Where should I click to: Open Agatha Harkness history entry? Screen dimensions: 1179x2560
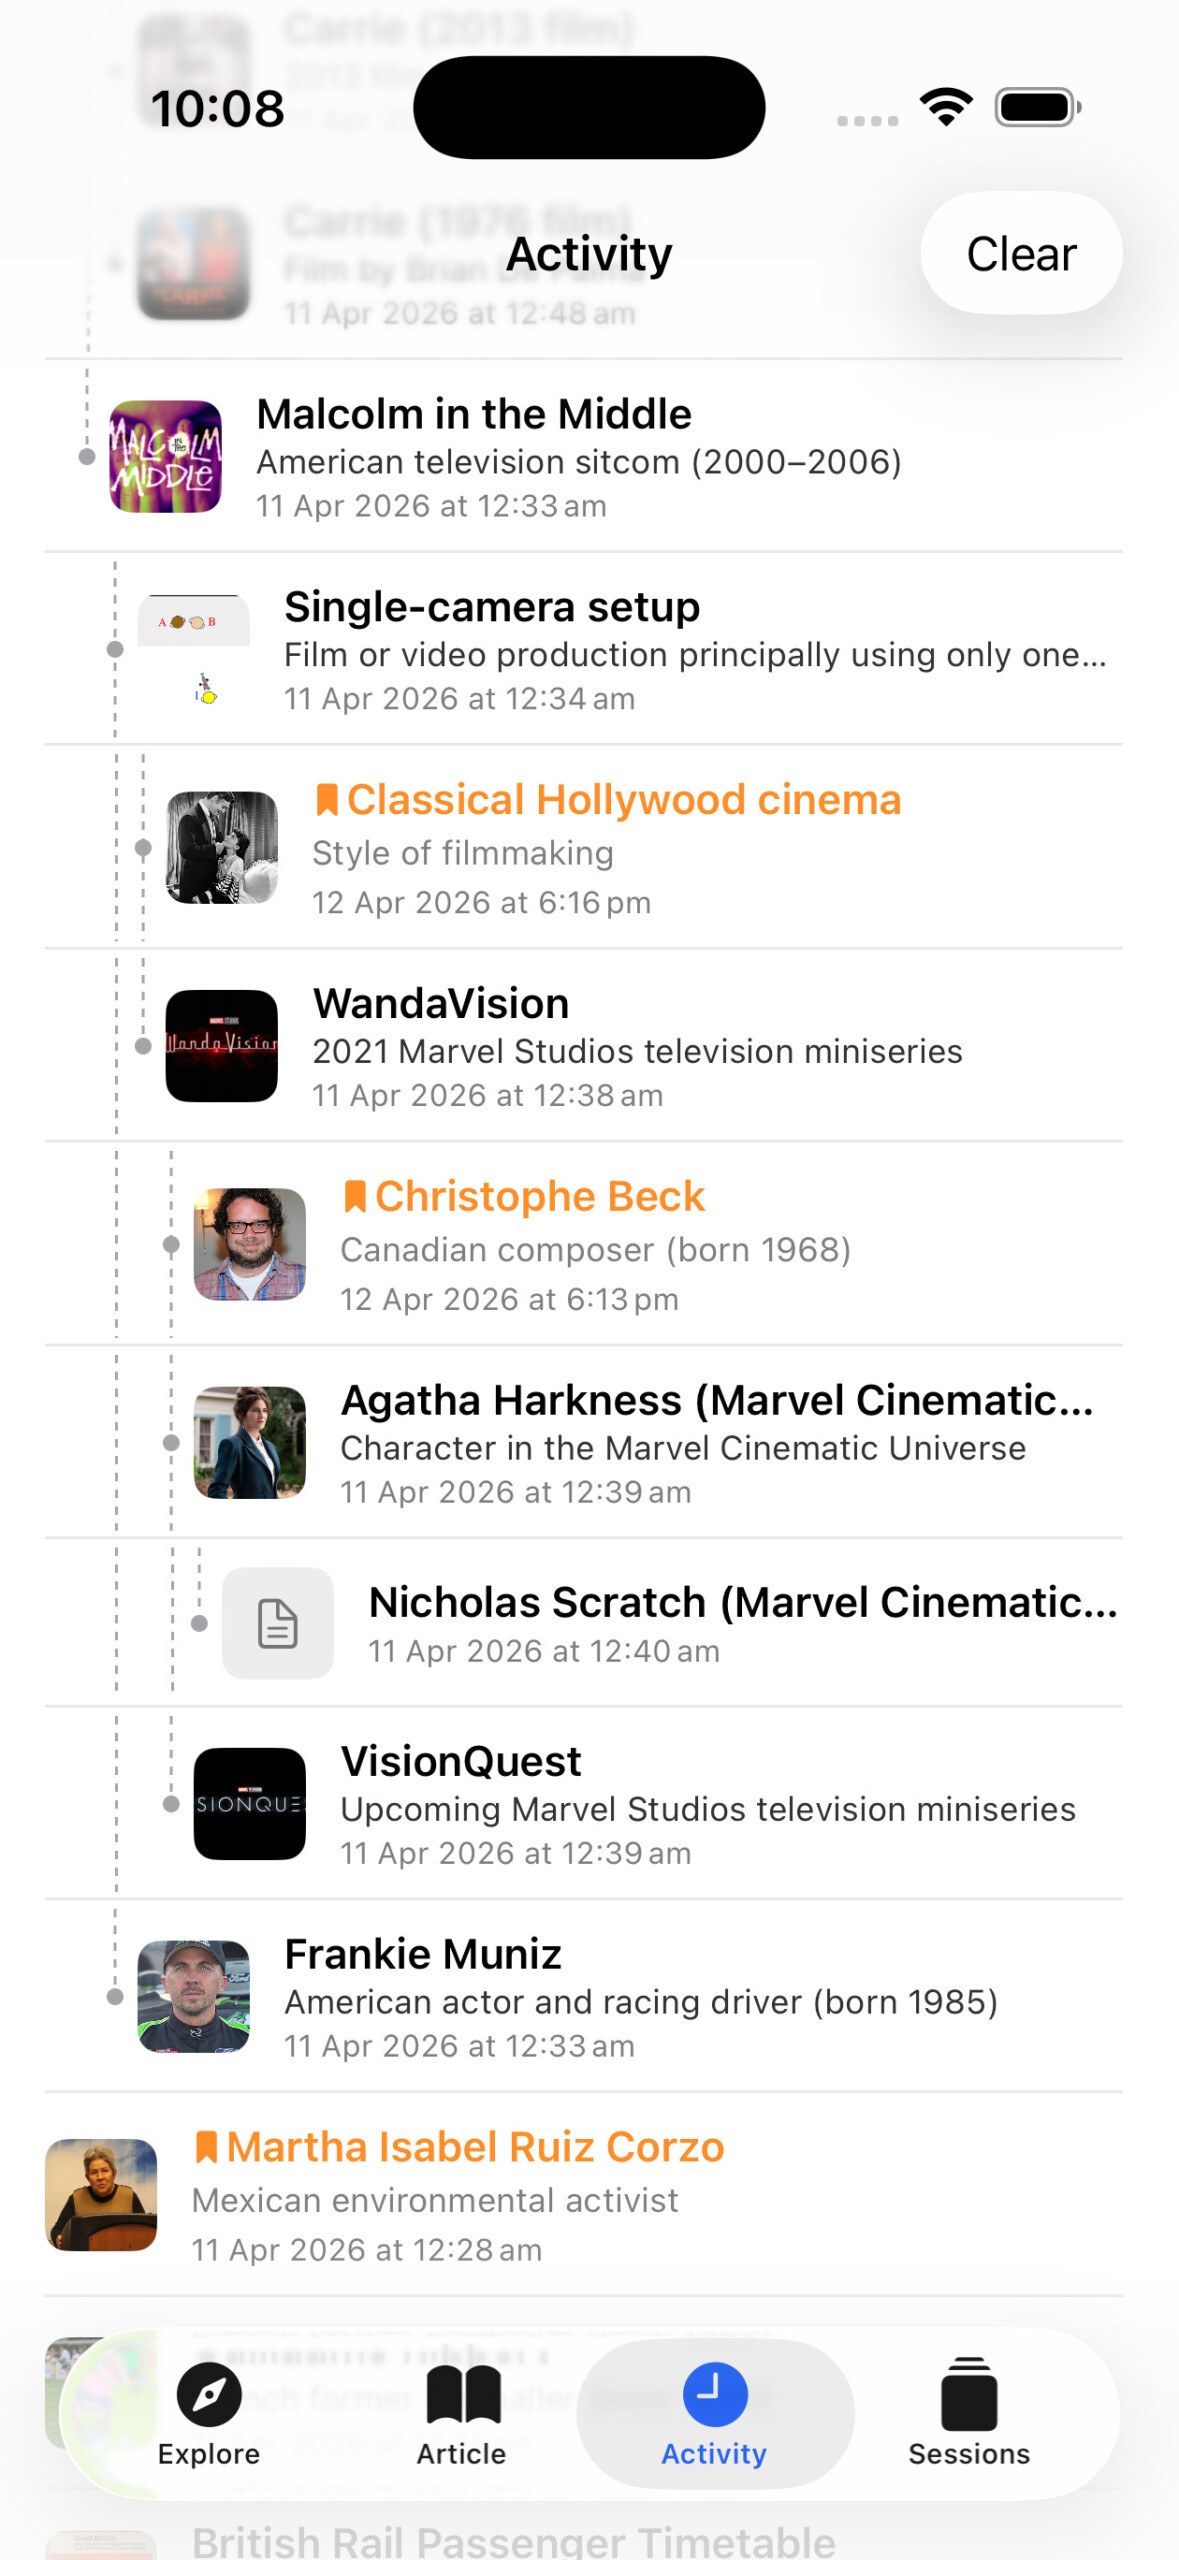(x=716, y=1401)
